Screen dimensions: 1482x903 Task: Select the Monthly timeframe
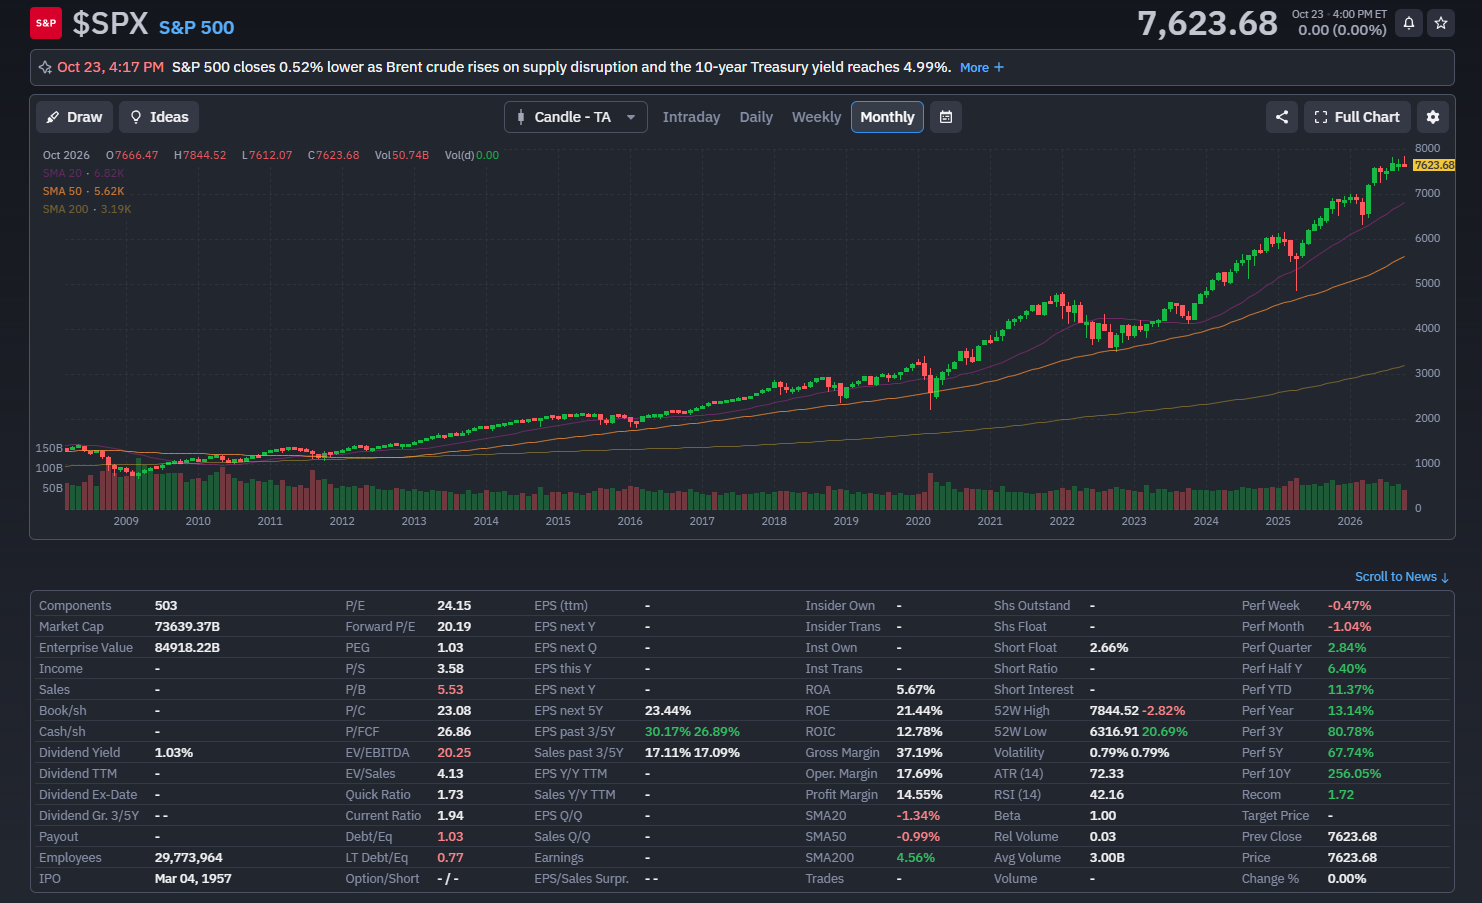click(887, 117)
